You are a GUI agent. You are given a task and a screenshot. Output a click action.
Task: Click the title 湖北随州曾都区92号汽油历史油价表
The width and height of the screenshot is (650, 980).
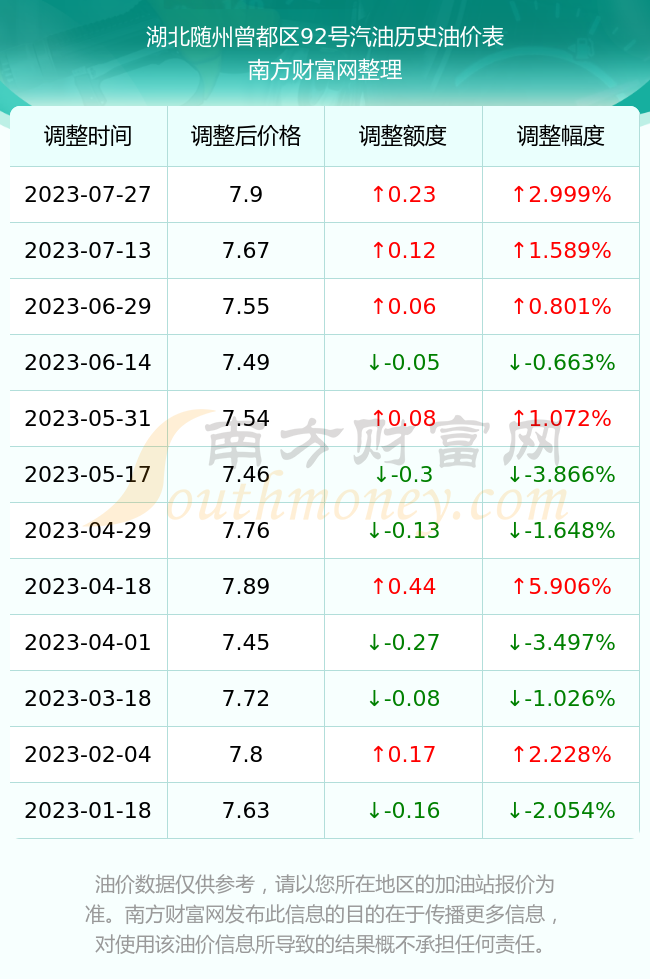[x=325, y=37]
